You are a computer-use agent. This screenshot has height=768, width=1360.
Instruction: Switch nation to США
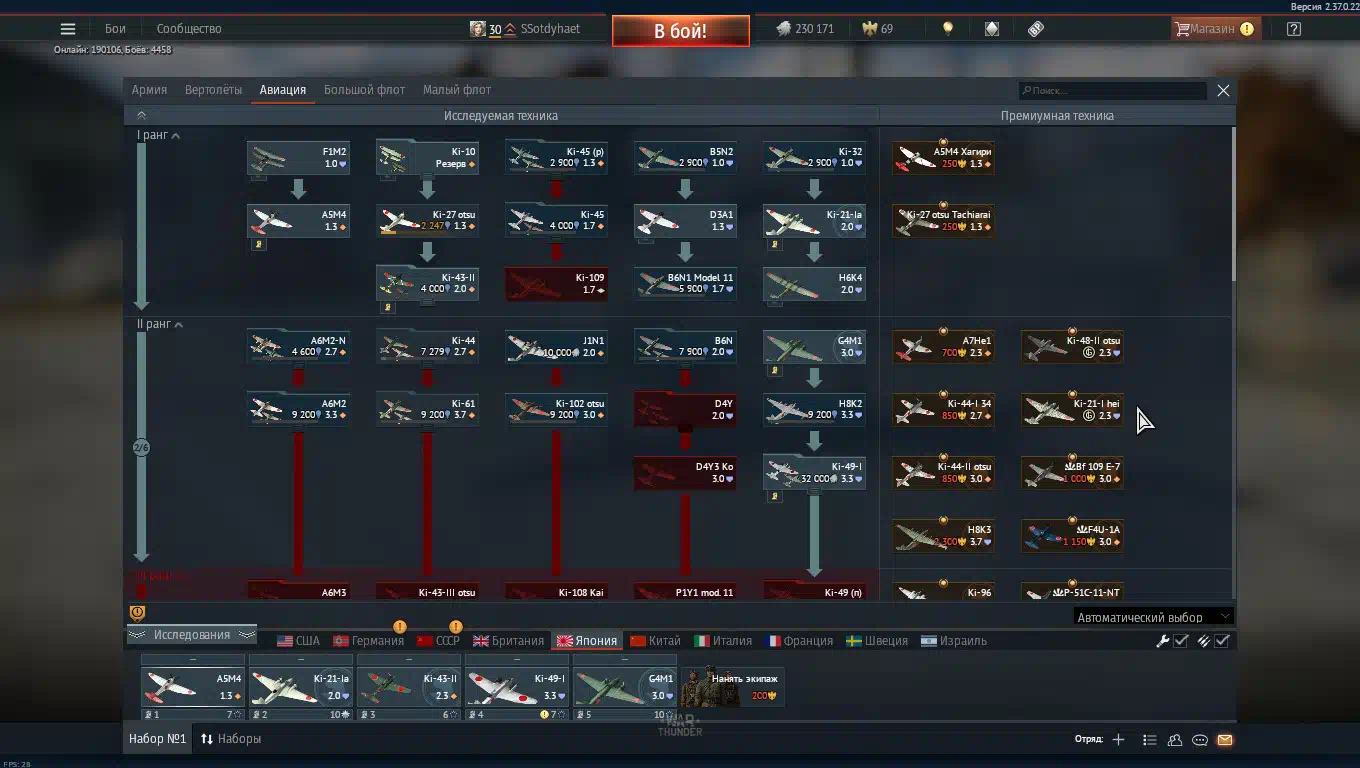click(298, 641)
